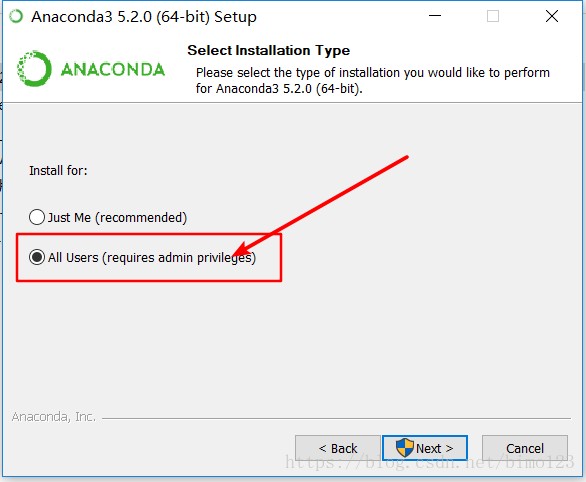Click the ANACONDA green wordmark
Image resolution: width=586 pixels, height=482 pixels.
(112, 69)
